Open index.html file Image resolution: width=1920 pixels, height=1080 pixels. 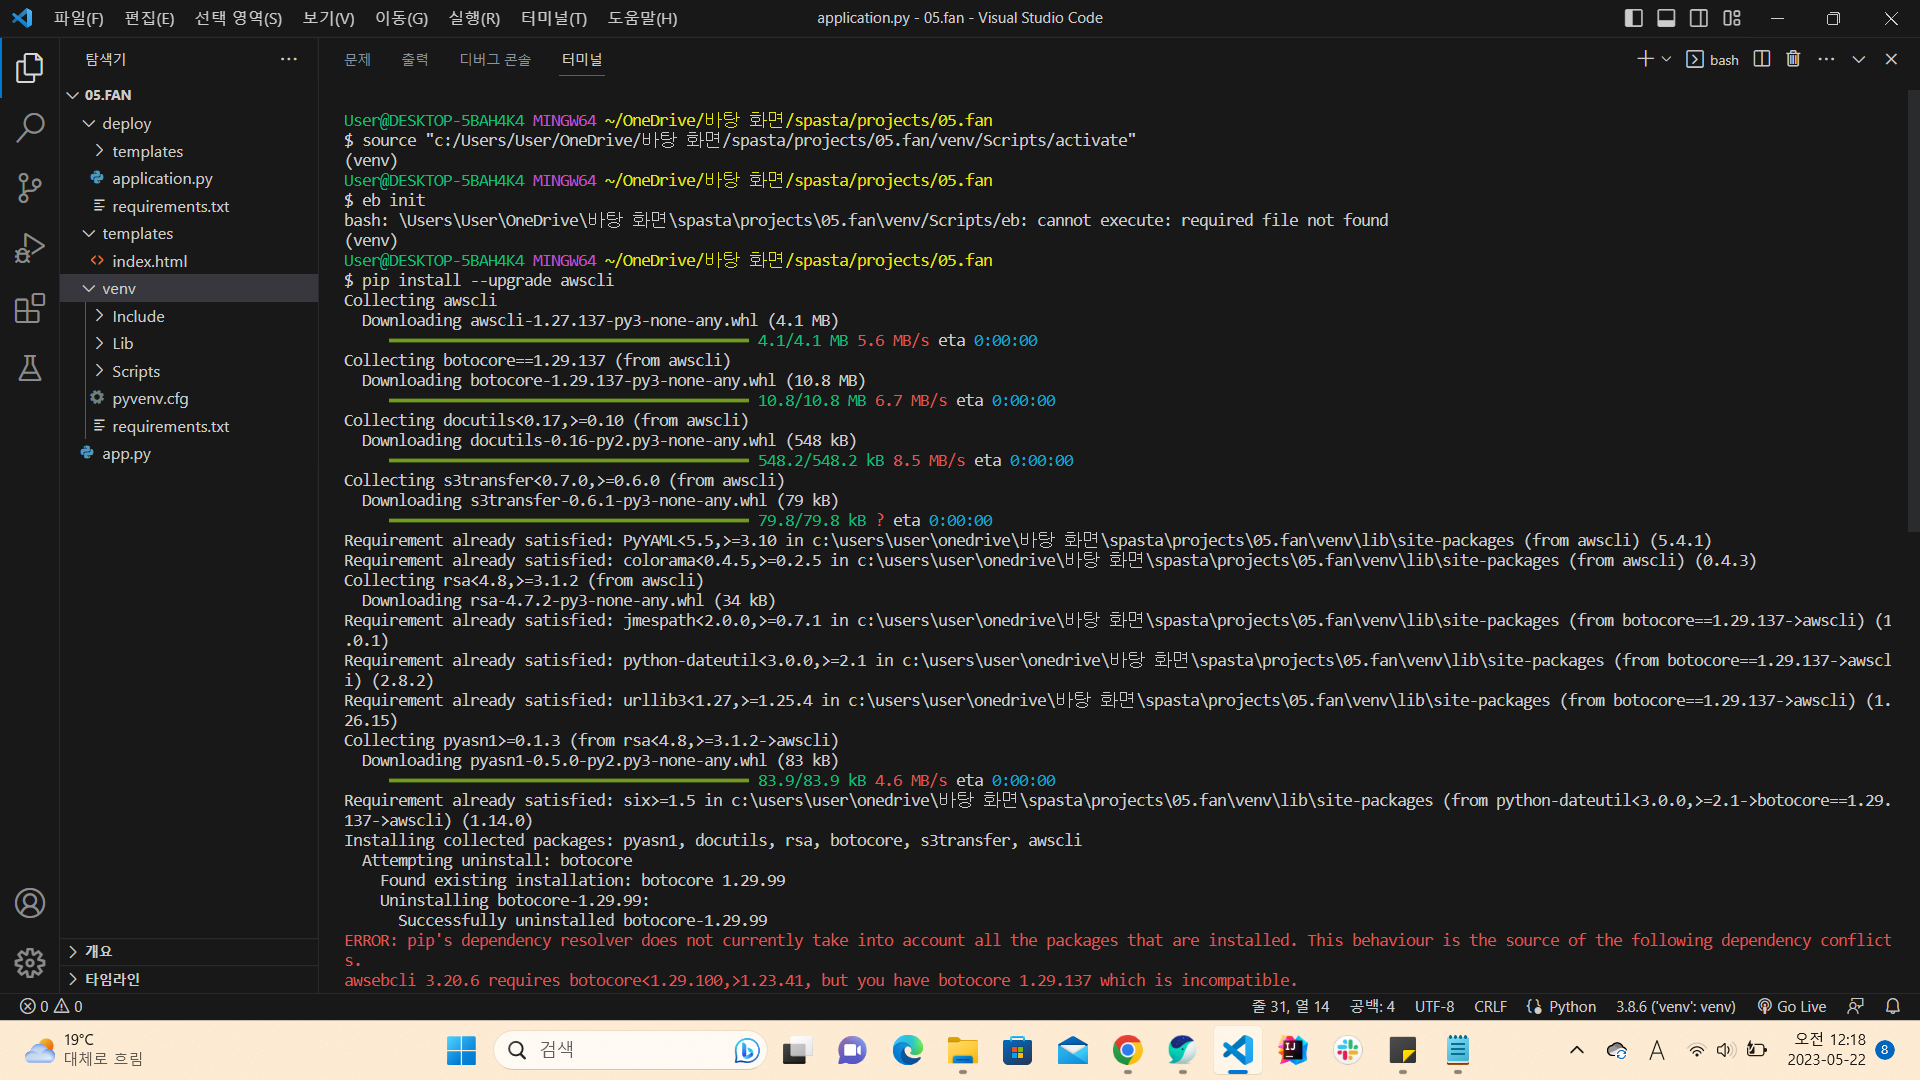coord(190,261)
